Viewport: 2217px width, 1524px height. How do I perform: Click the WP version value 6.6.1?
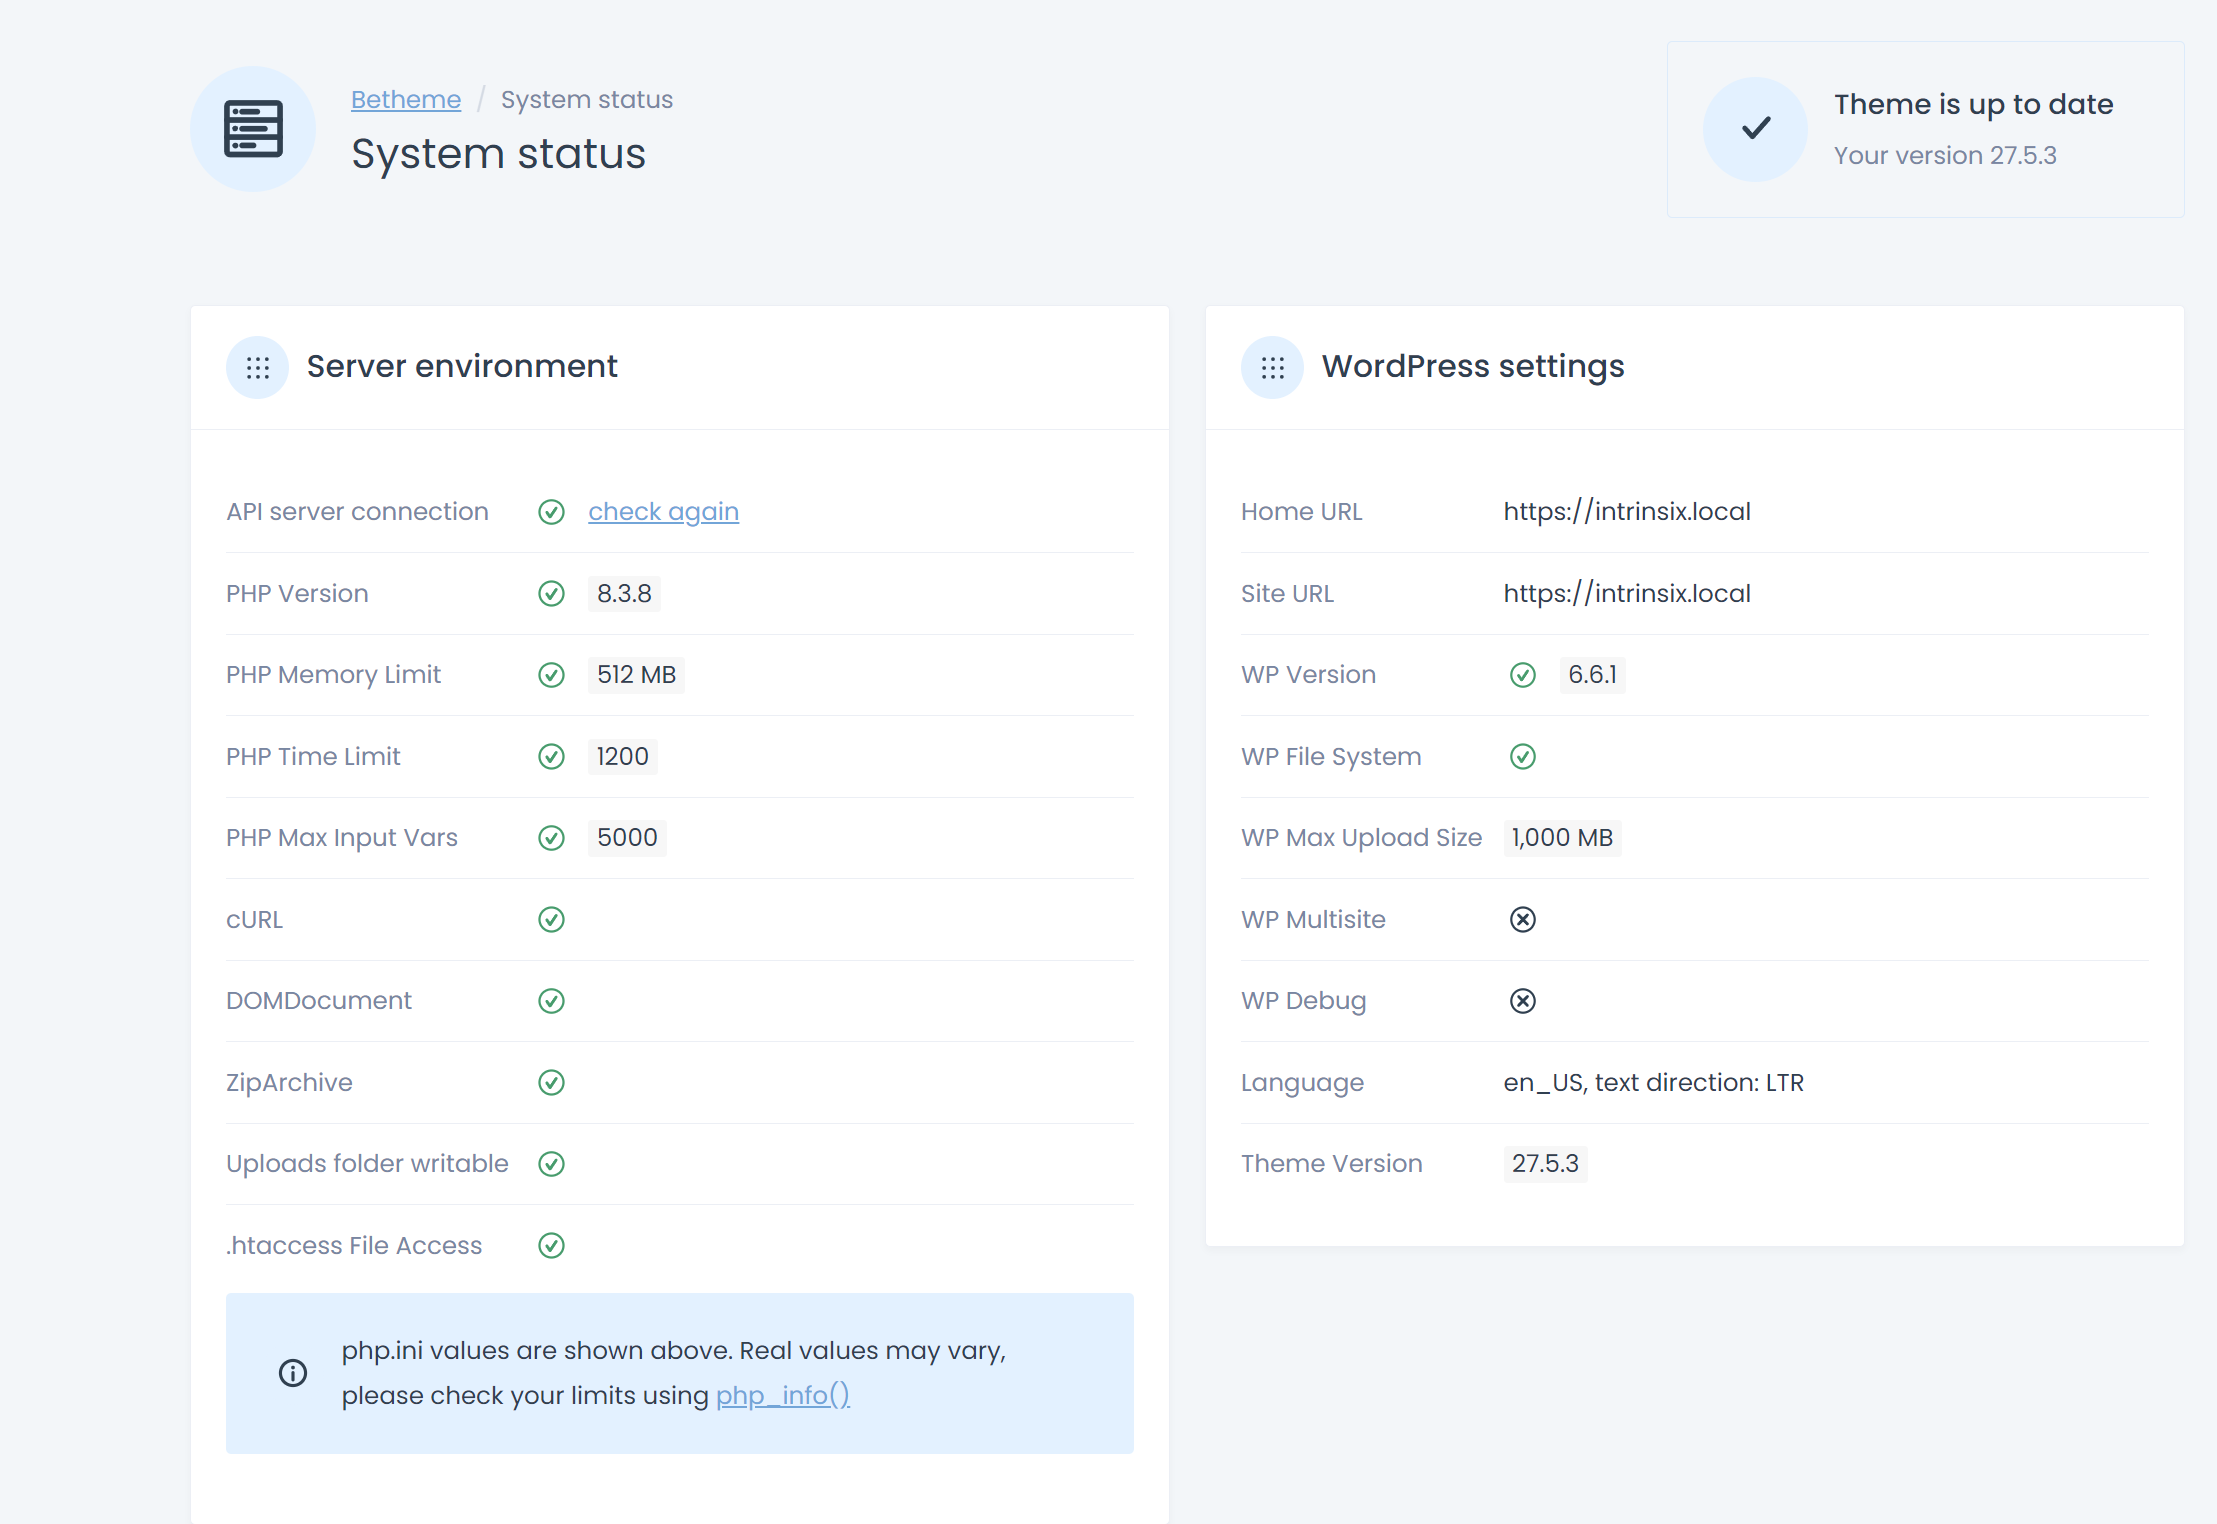(x=1593, y=675)
